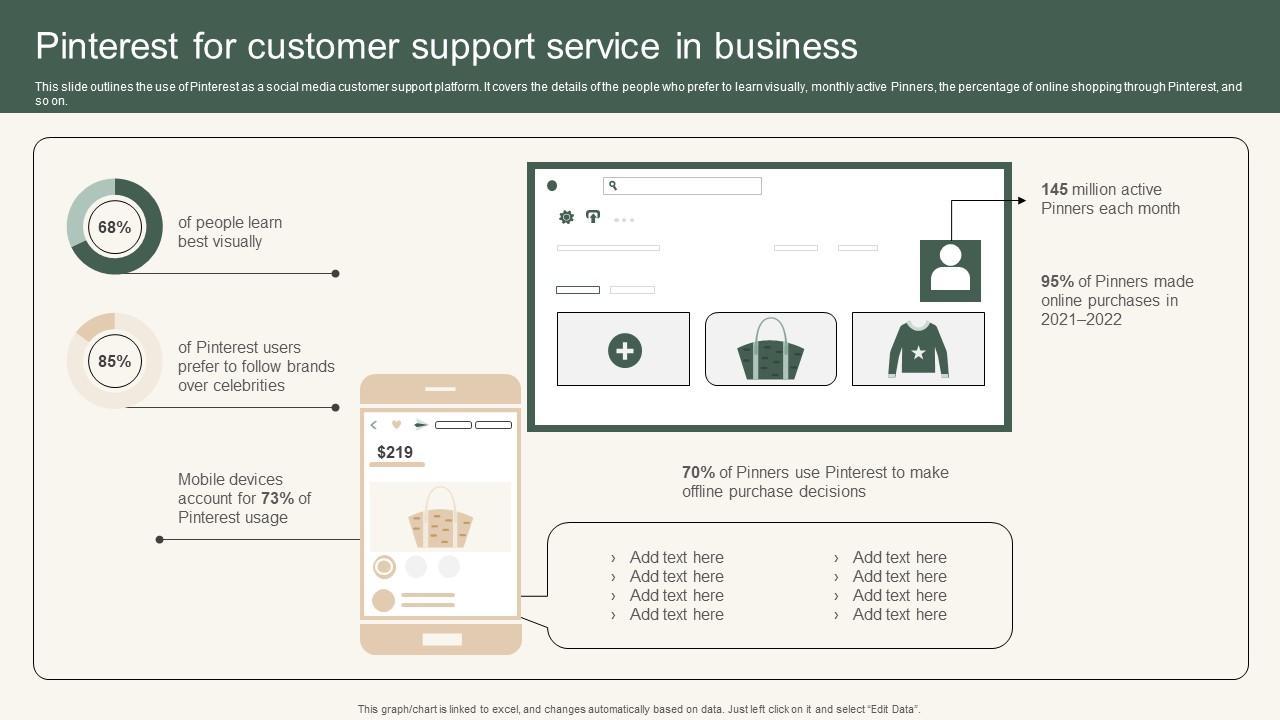
Task: Click the gear settings icon in browser mockup
Action: tap(566, 217)
